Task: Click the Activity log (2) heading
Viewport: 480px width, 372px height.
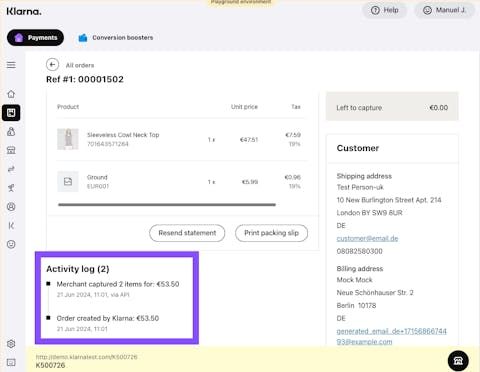Action: tap(78, 269)
